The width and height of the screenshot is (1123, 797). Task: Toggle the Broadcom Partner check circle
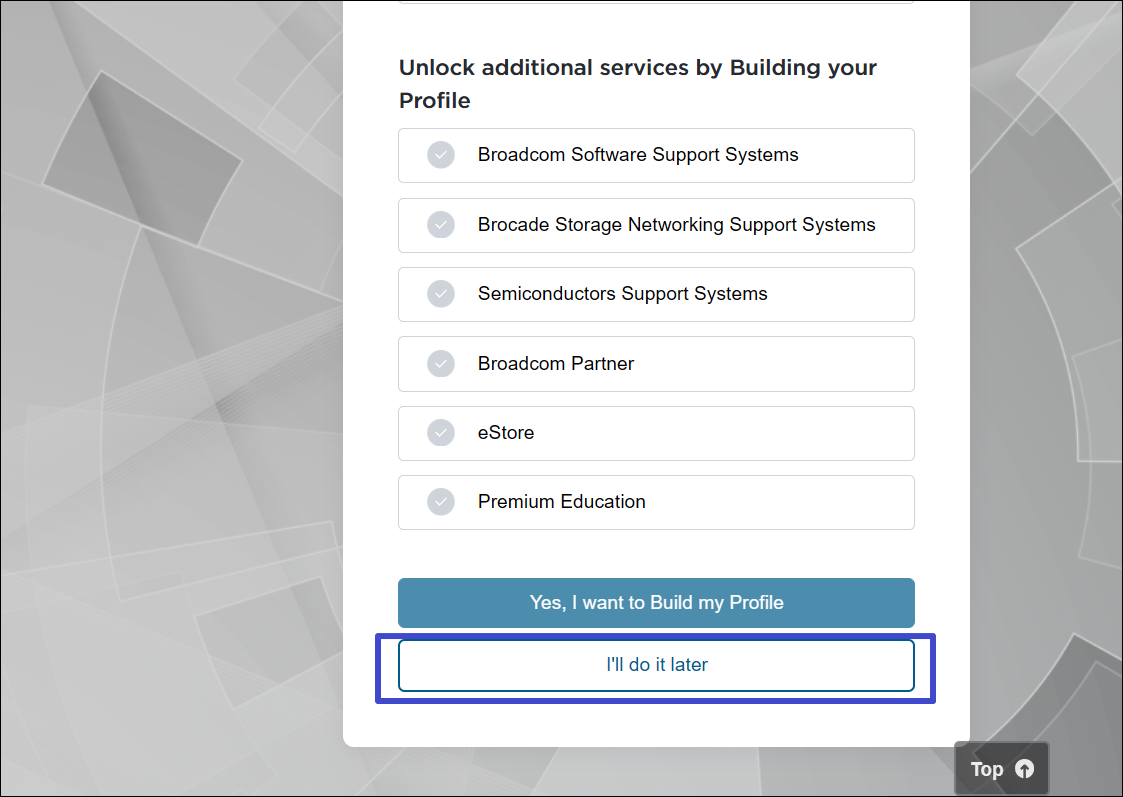(x=441, y=364)
